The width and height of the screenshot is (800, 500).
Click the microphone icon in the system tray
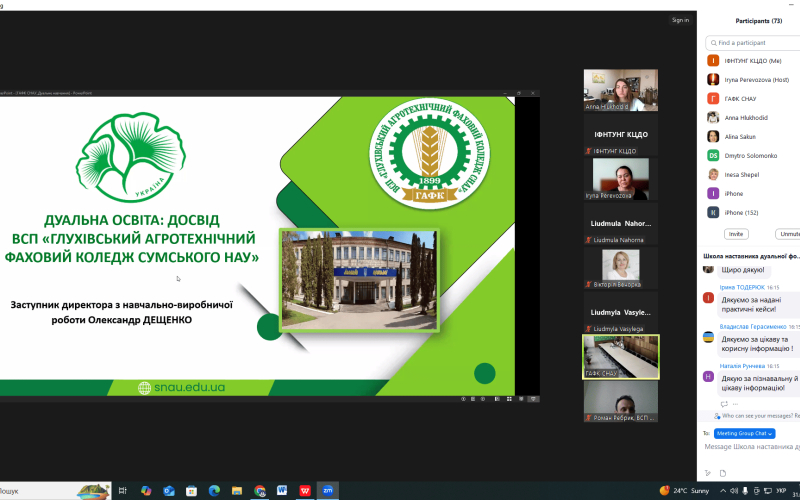coord(745,491)
